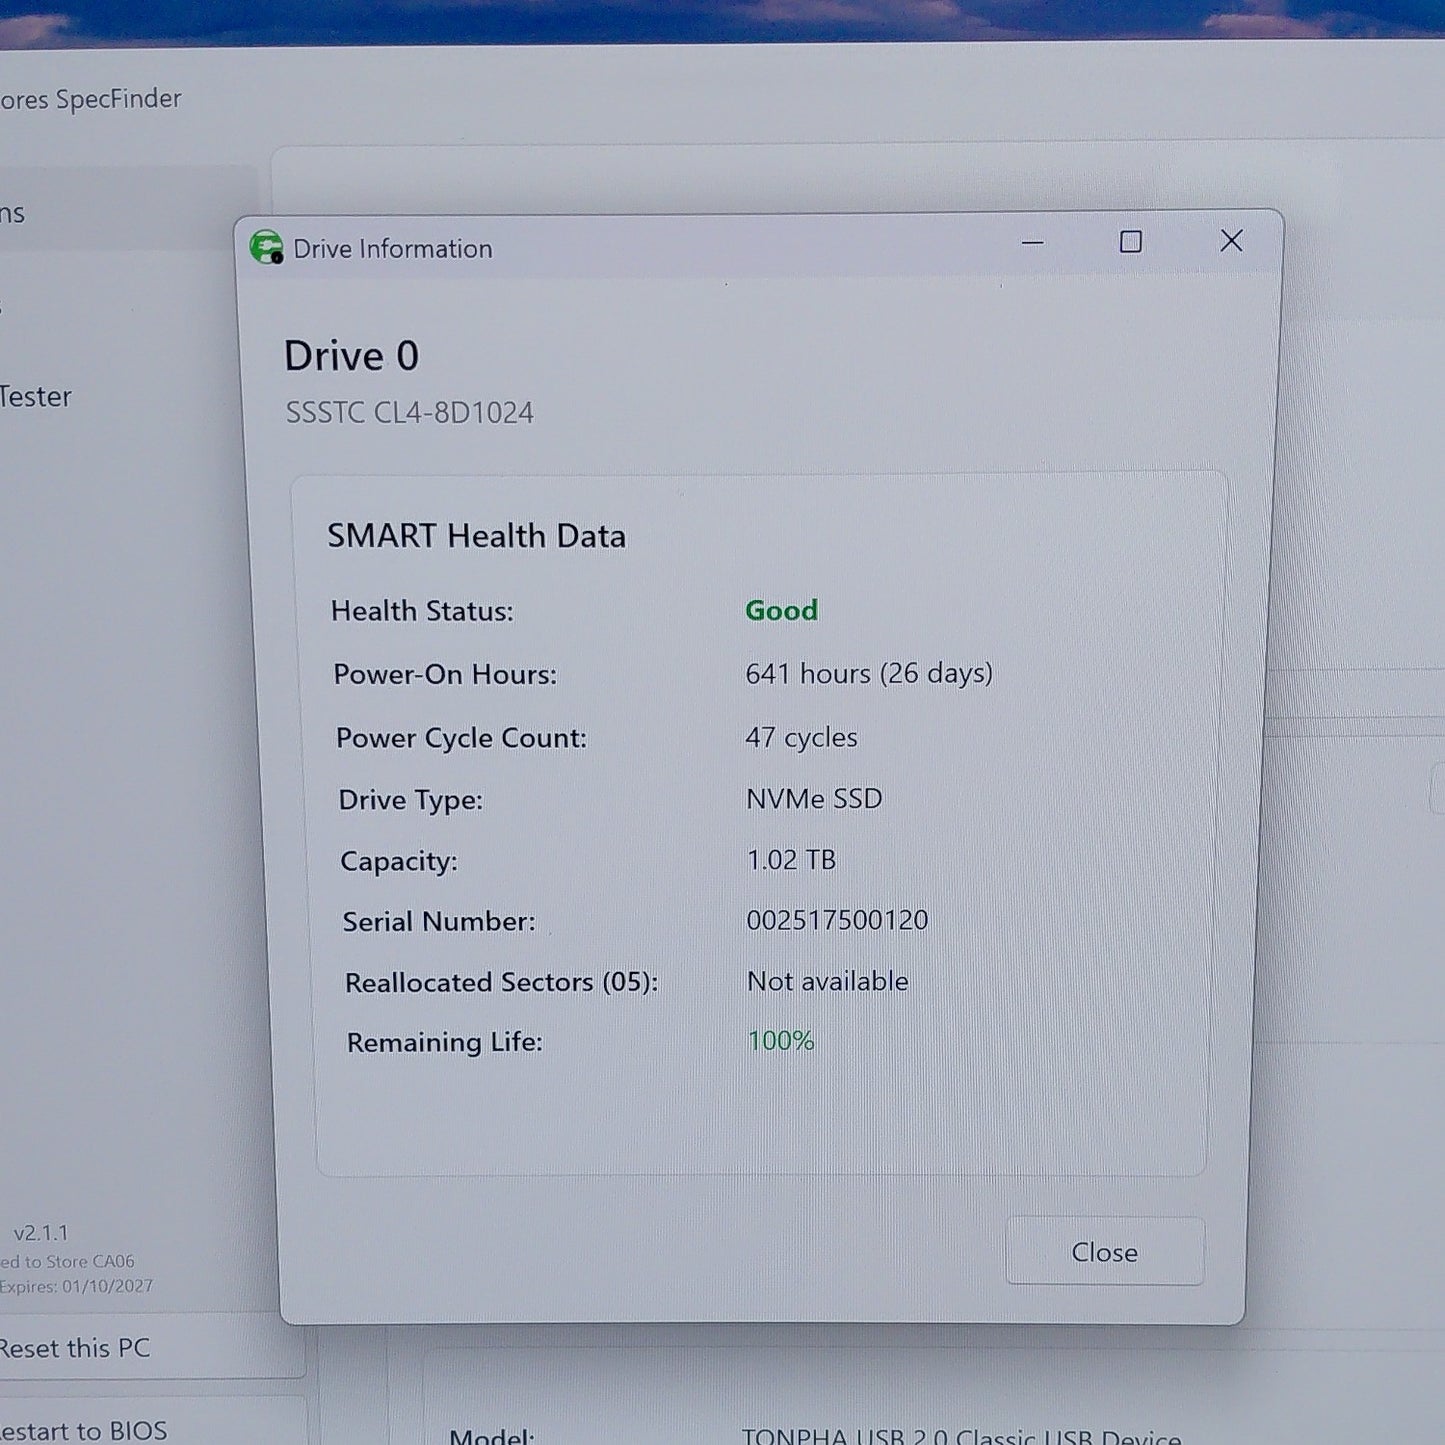Click the v2.1.1 version text

click(41, 1232)
